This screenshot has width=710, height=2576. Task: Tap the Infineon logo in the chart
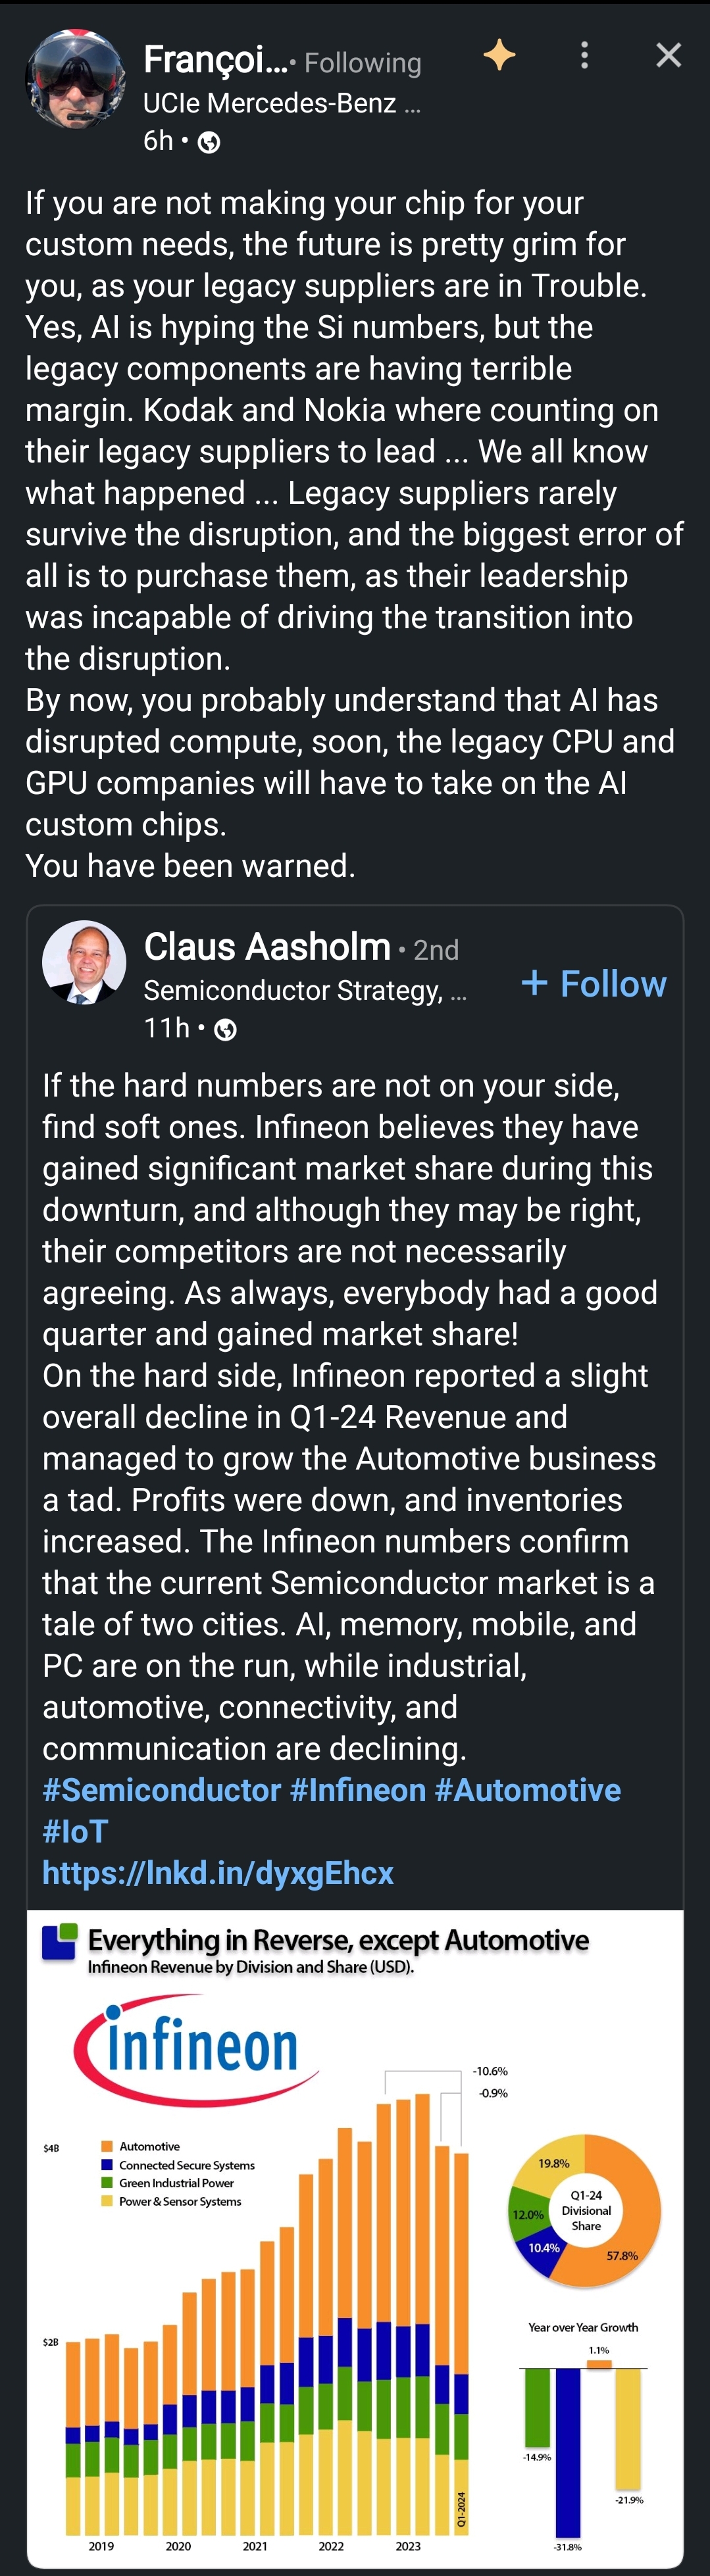(x=196, y=2052)
